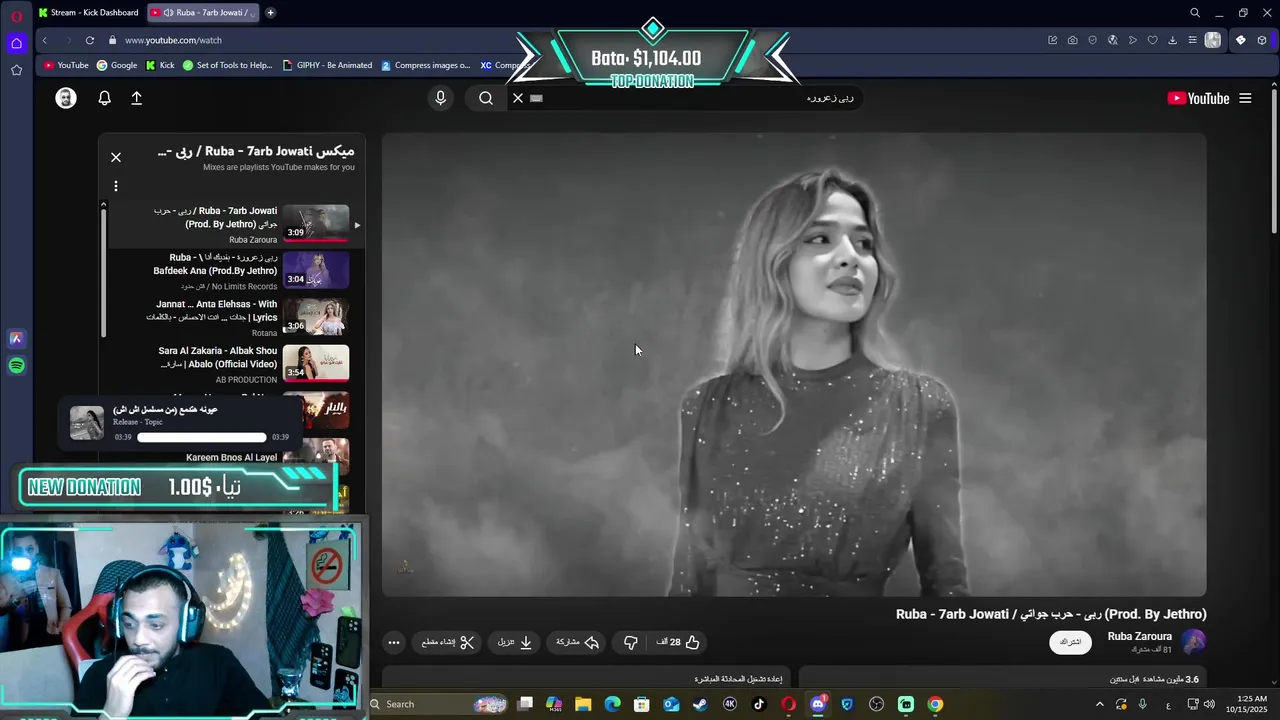Open Aria AI in Opera sidebar
The height and width of the screenshot is (720, 1280).
(x=16, y=339)
